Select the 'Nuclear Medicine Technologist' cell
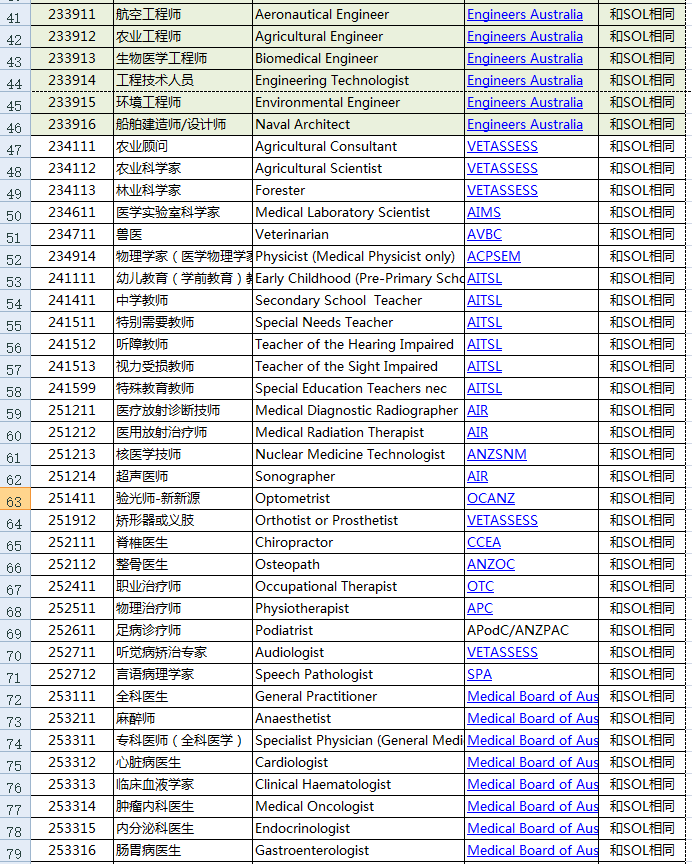692x864 pixels. (358, 455)
